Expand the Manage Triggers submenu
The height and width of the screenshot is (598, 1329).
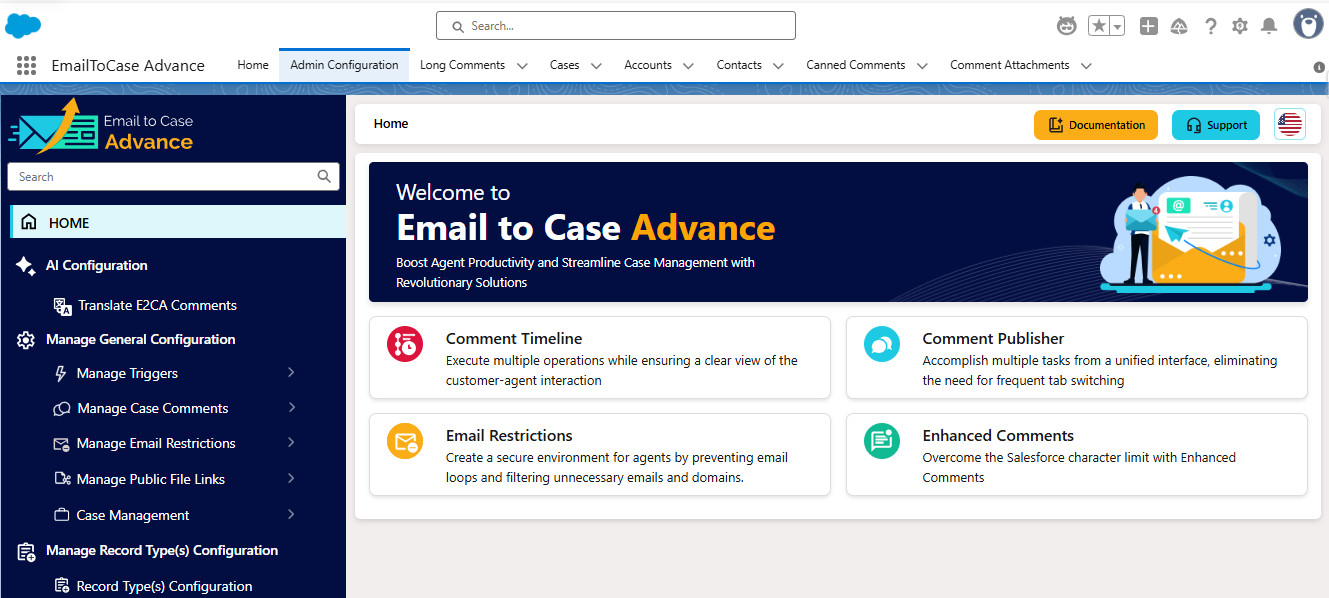tap(291, 373)
